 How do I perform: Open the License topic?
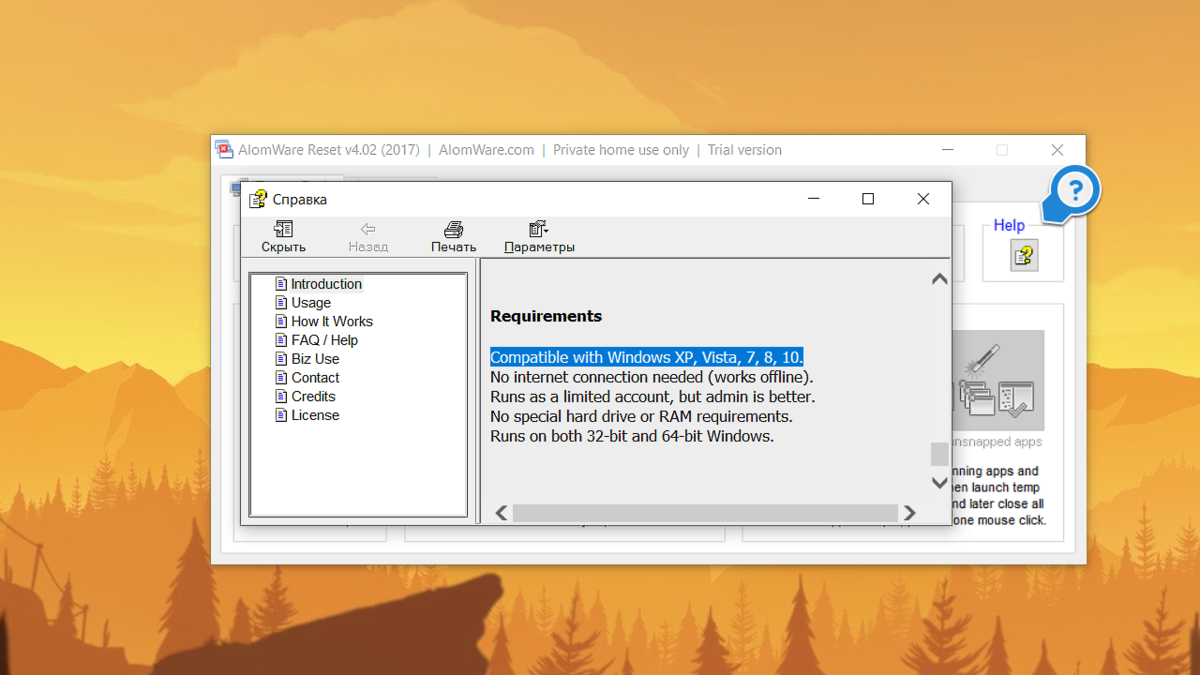click(x=315, y=415)
